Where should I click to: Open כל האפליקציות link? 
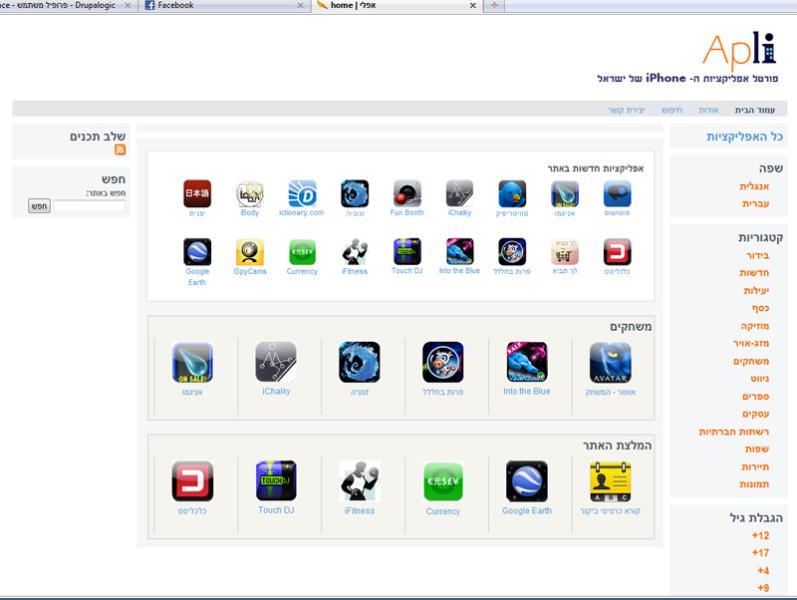tap(744, 136)
